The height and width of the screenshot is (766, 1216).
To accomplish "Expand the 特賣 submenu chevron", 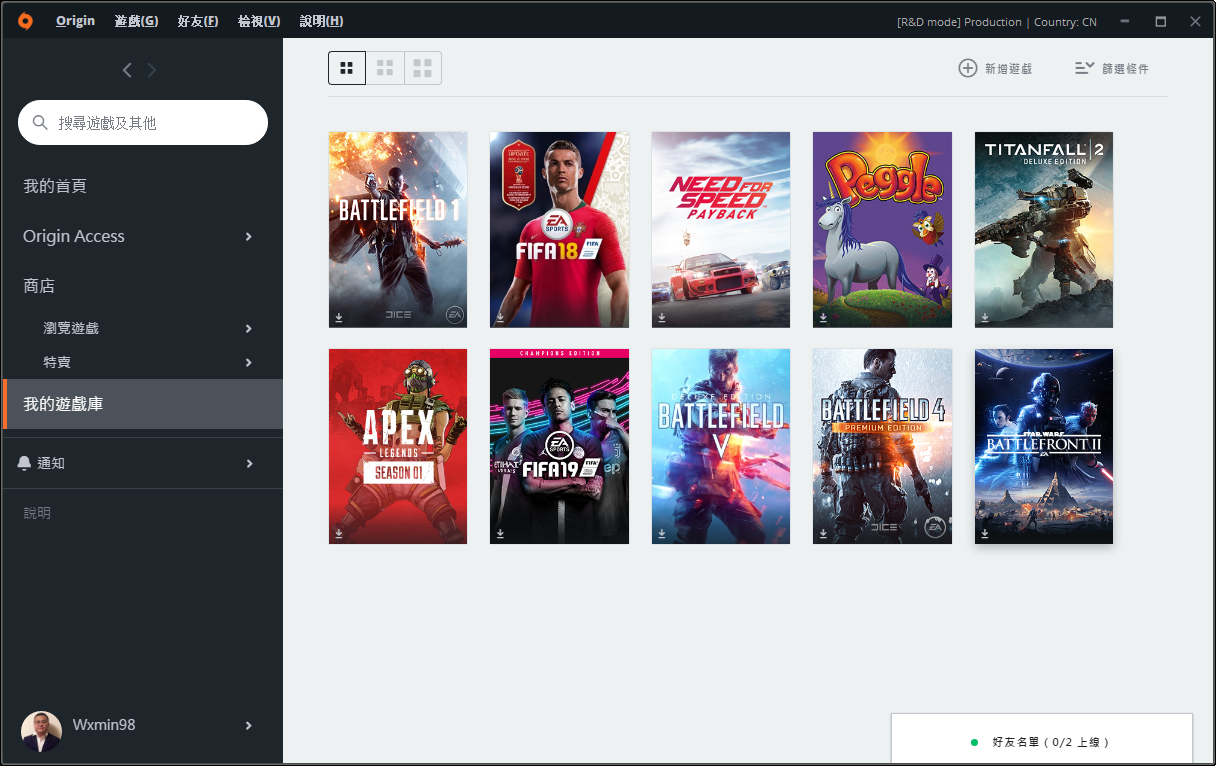I will click(x=249, y=362).
